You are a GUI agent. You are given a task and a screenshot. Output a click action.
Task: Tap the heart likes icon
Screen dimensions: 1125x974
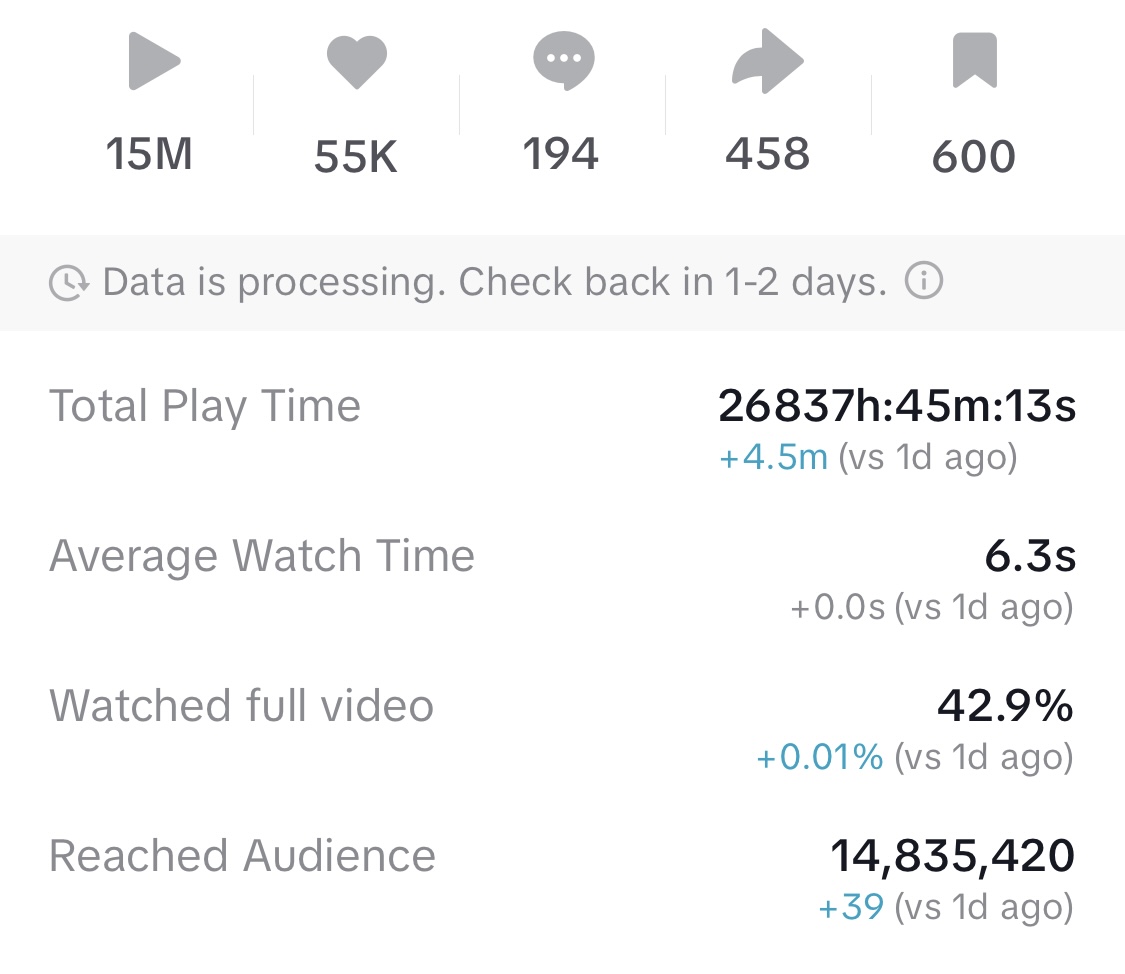coord(356,62)
